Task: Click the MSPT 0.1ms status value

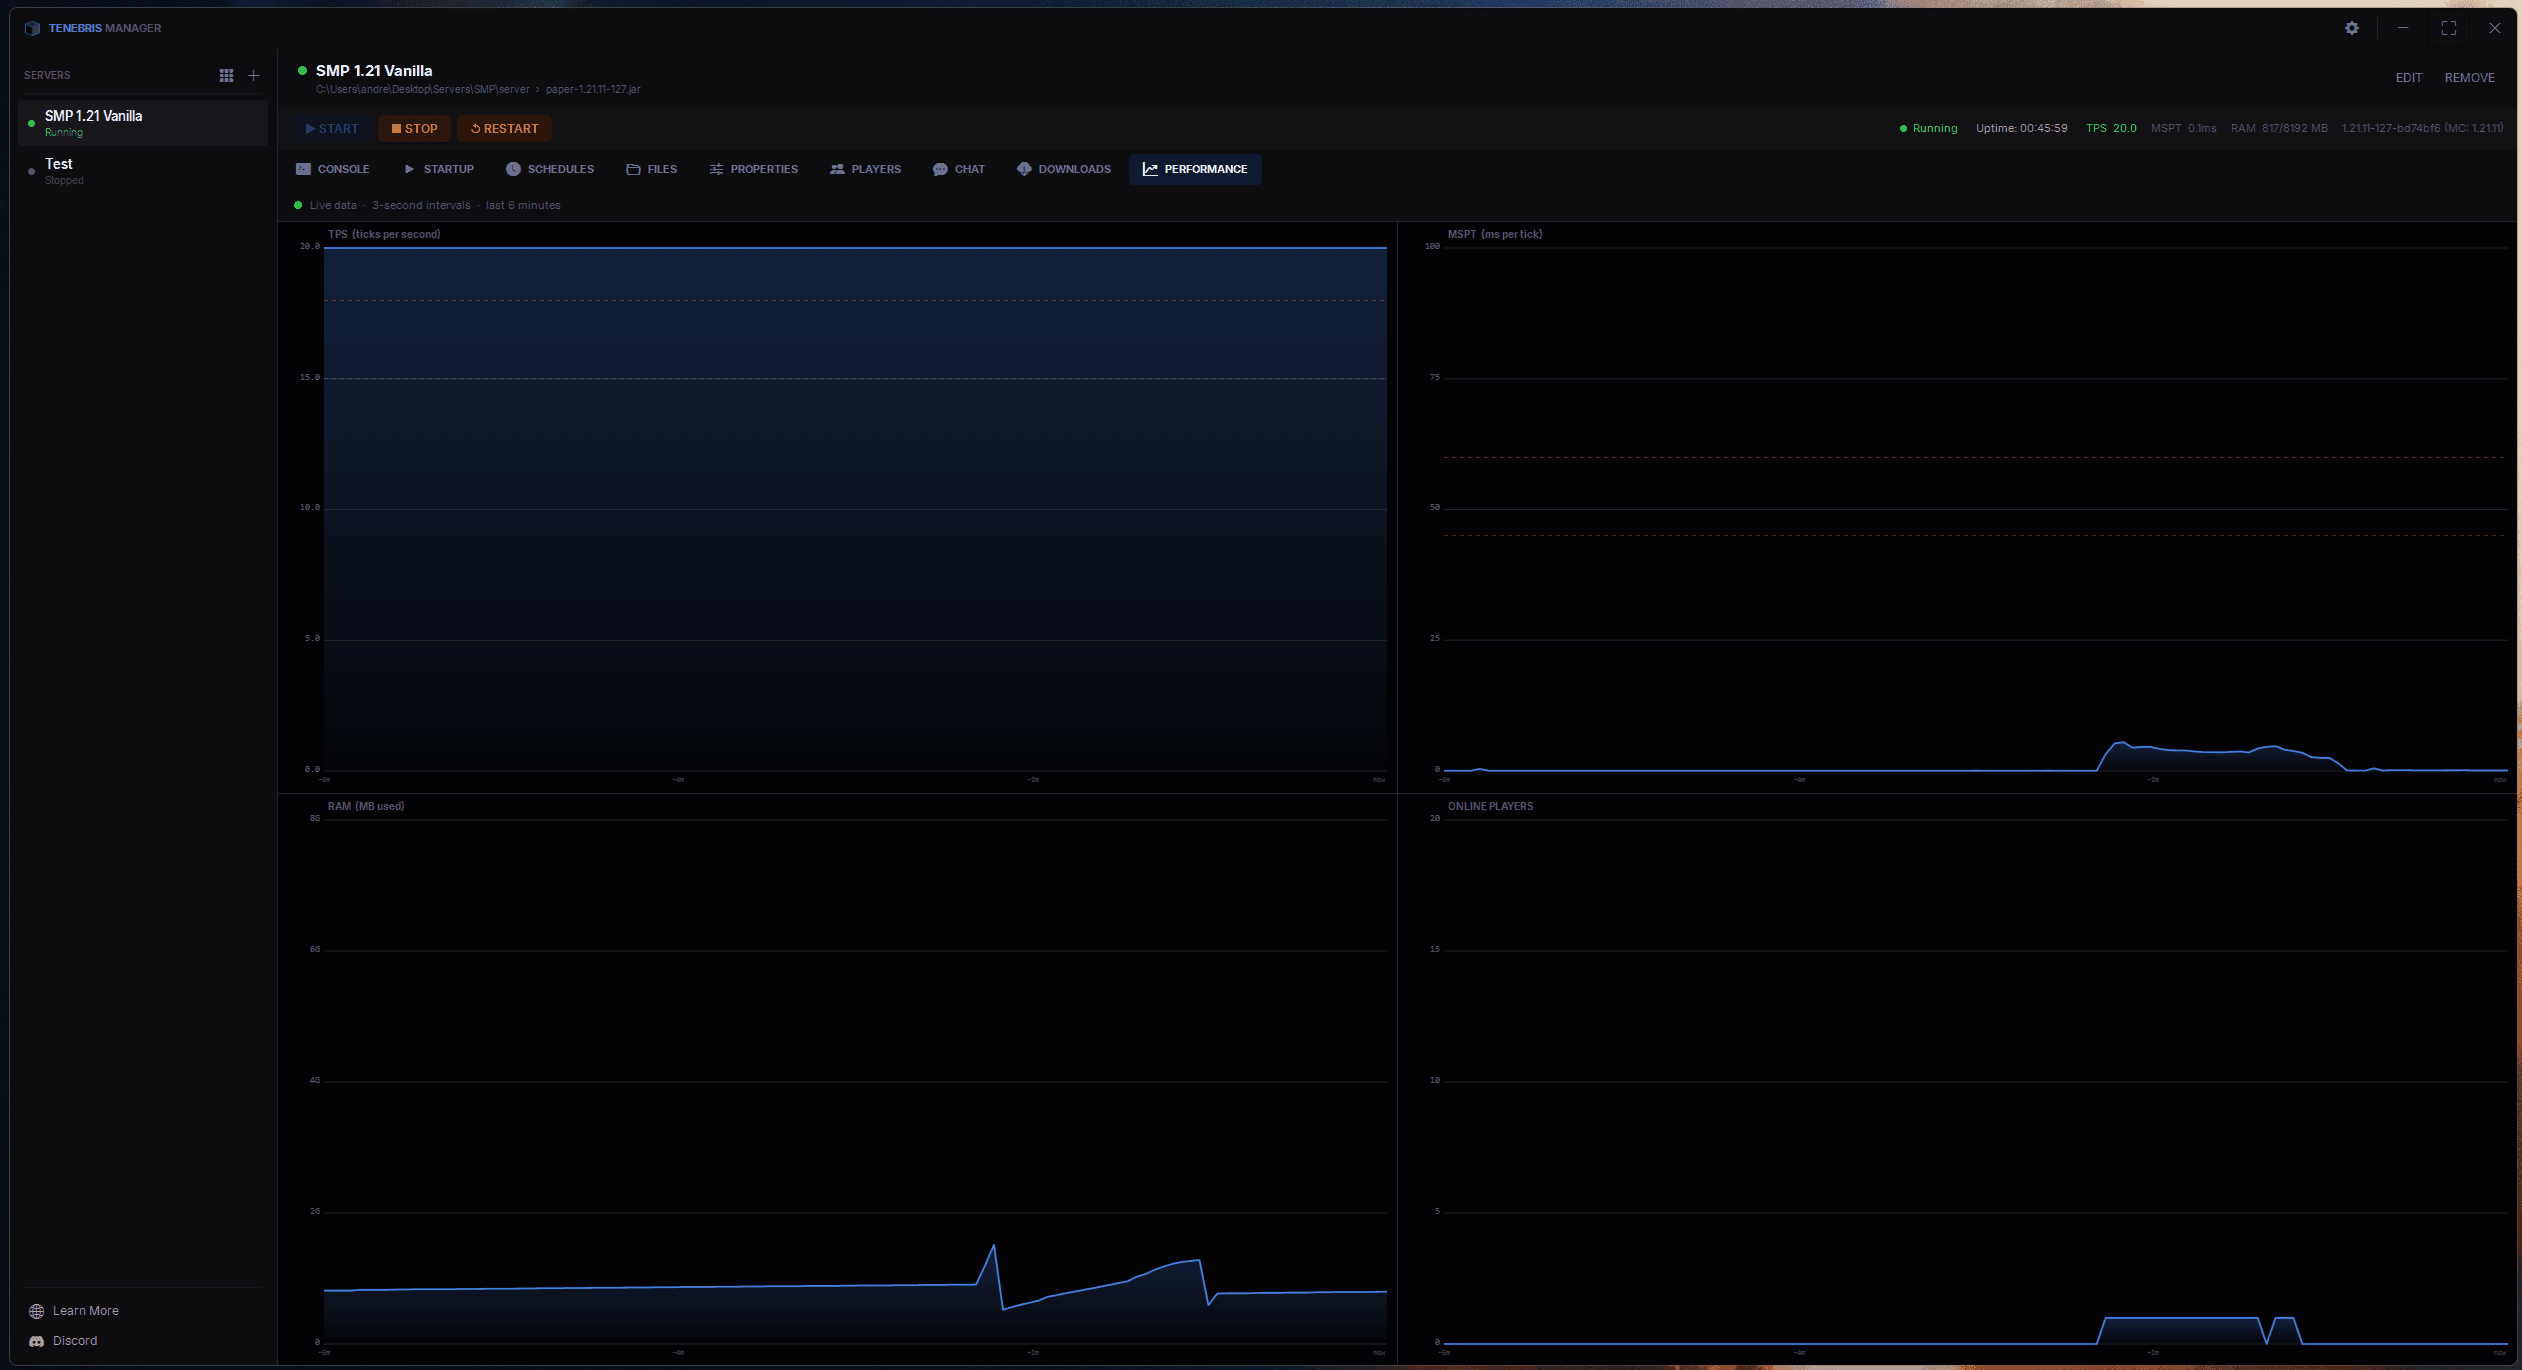Action: [2183, 128]
